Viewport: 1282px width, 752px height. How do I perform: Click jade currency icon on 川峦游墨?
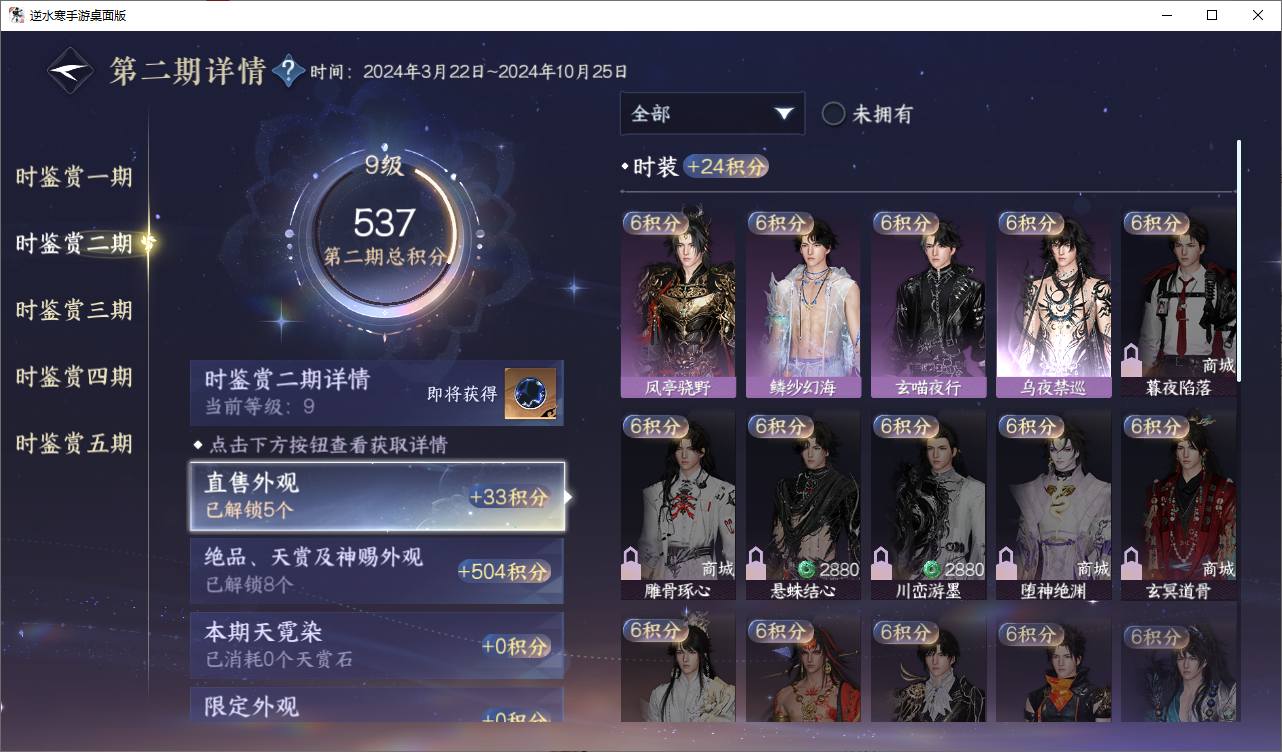pyautogui.click(x=931, y=569)
